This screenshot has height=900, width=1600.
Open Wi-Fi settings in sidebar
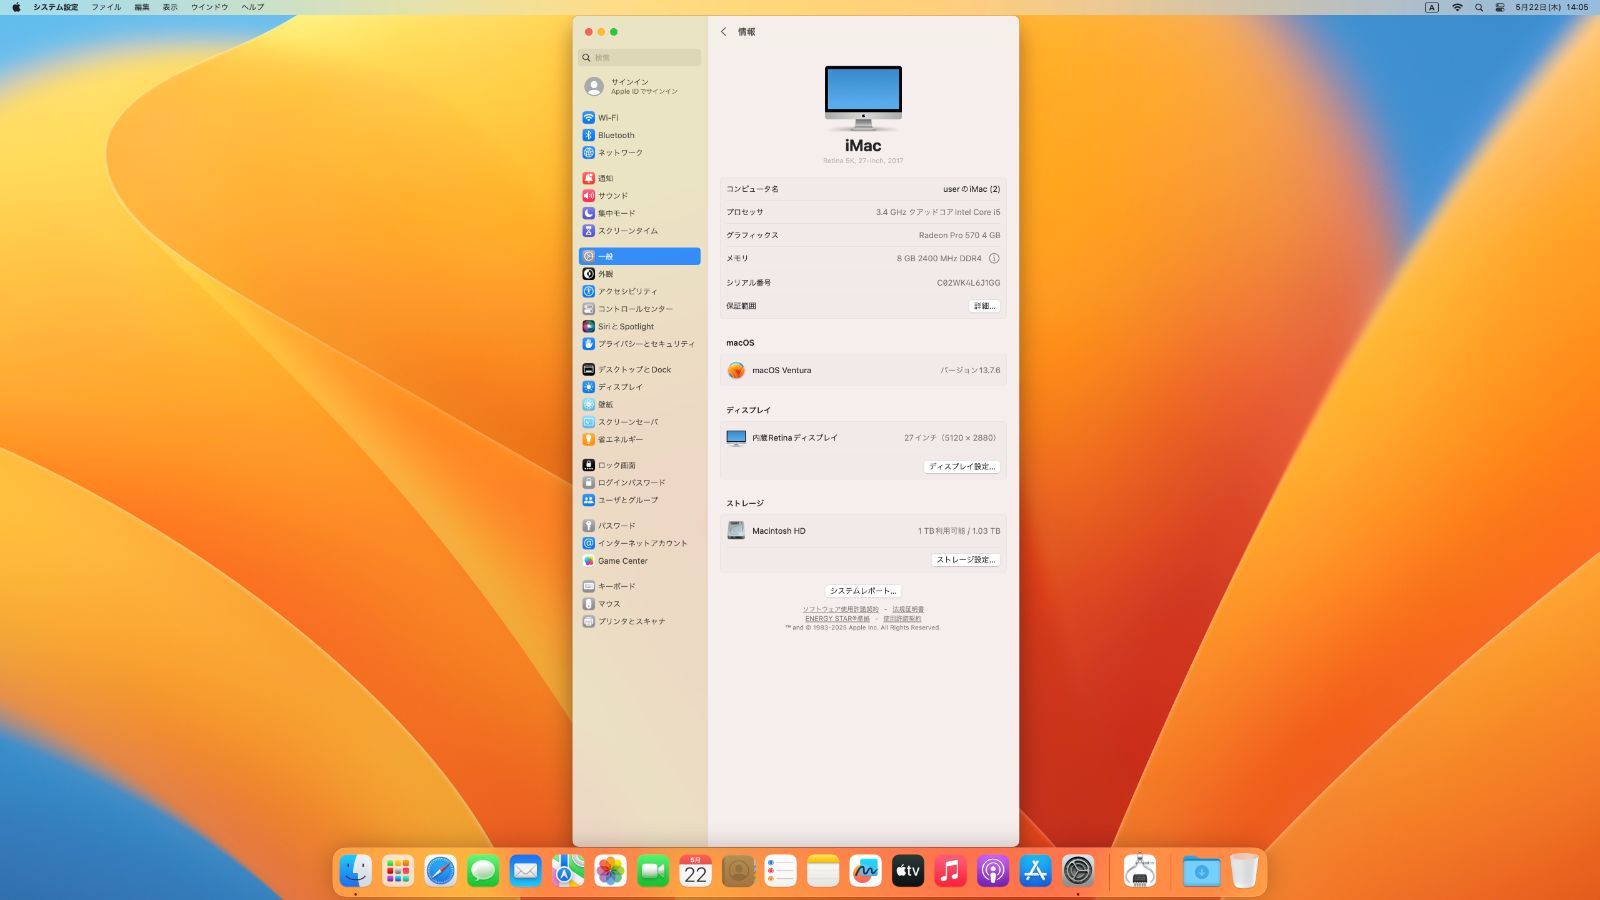click(640, 118)
